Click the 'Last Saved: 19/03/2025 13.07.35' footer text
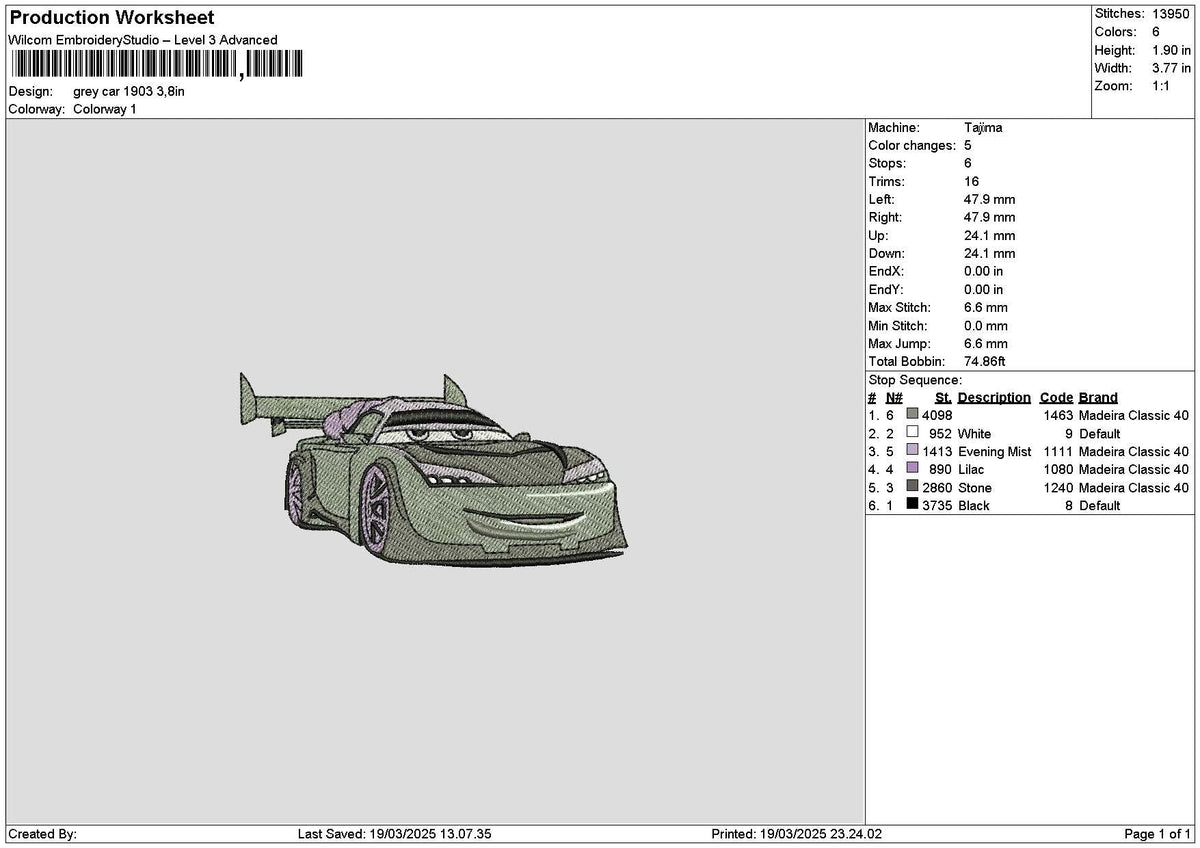Image resolution: width=1200 pixels, height=848 pixels. coord(395,834)
